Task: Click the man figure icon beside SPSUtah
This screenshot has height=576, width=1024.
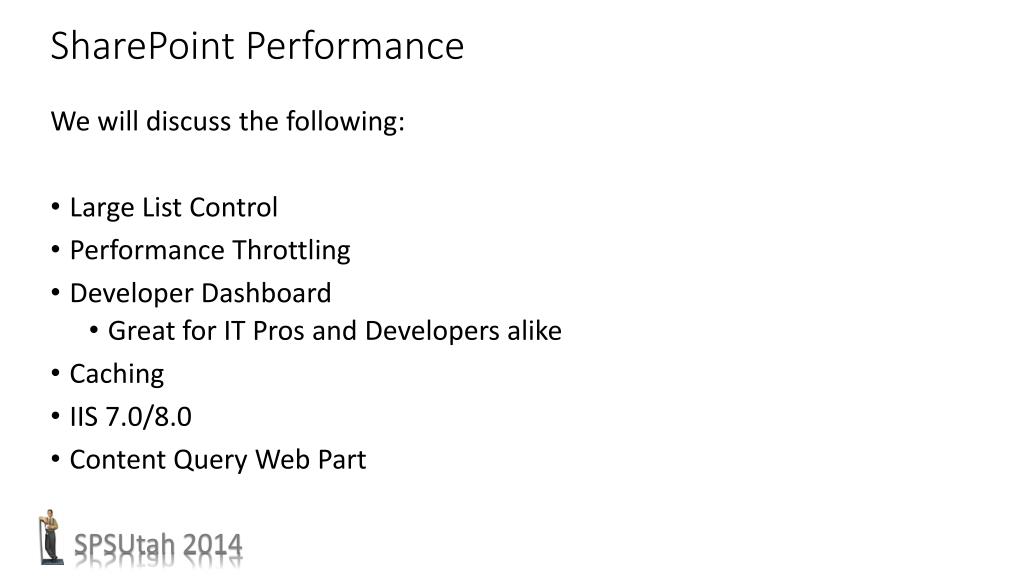Action: point(50,537)
